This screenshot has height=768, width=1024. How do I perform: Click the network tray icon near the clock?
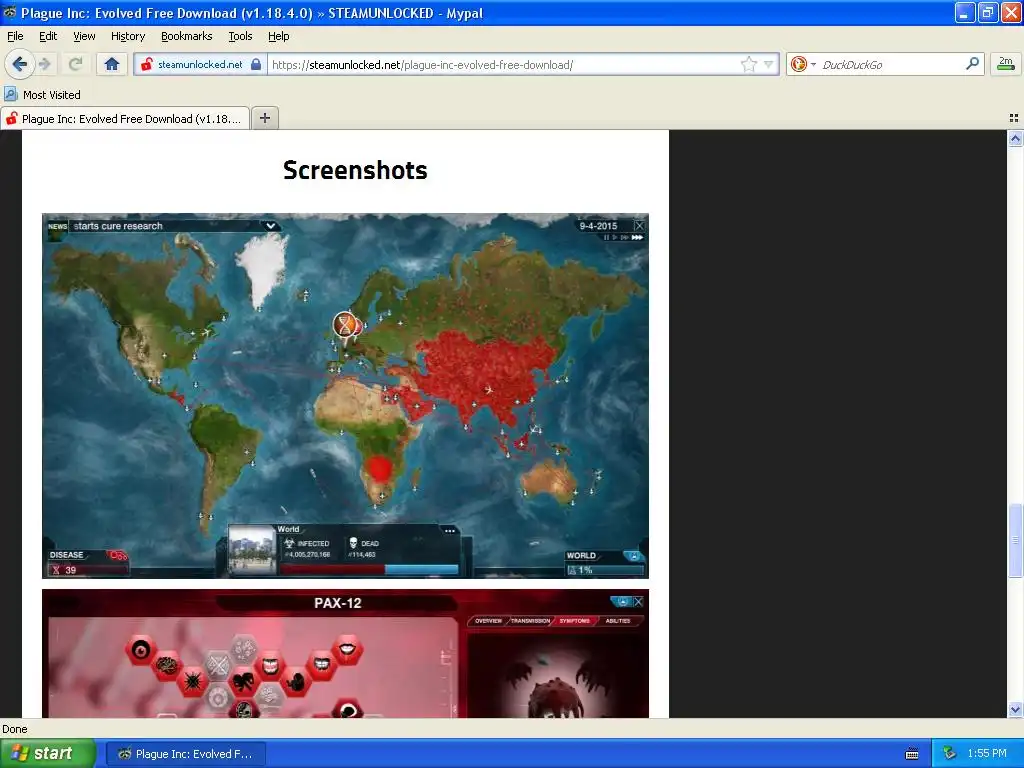tap(950, 754)
